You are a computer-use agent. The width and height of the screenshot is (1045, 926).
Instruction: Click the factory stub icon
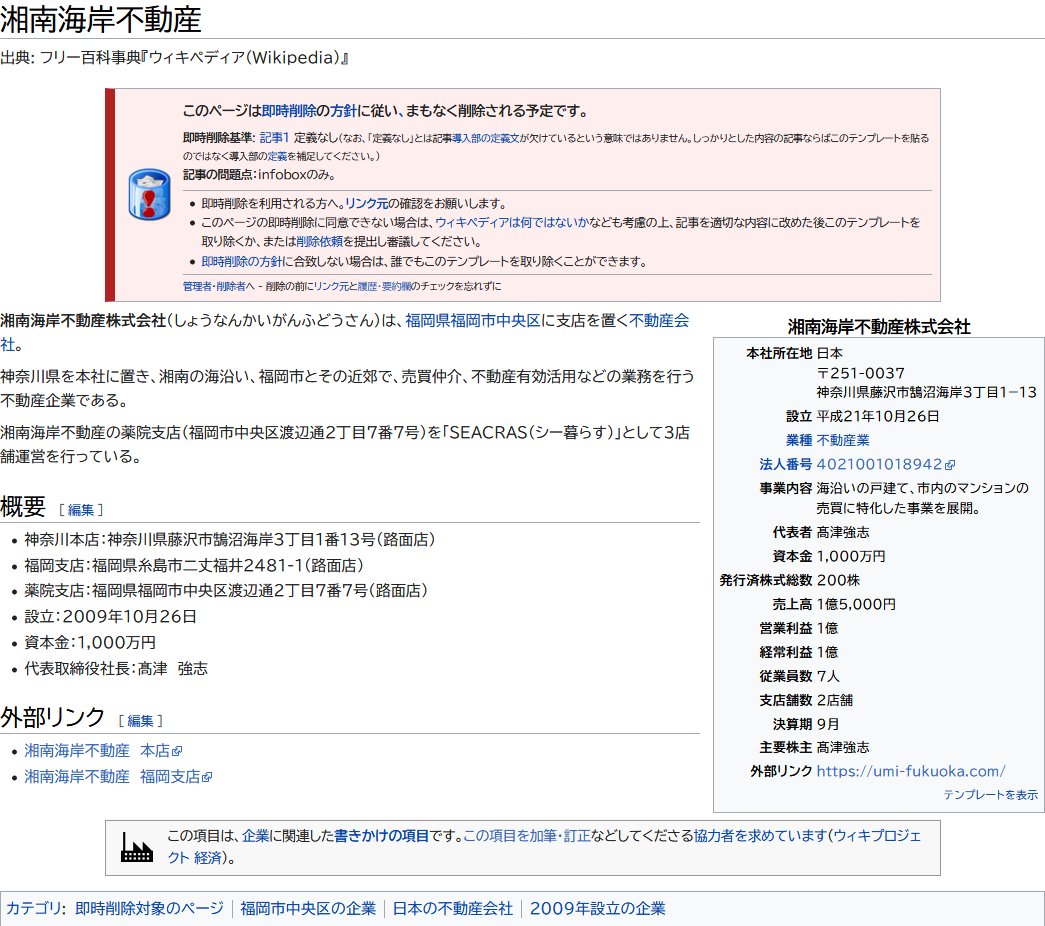pyautogui.click(x=137, y=847)
